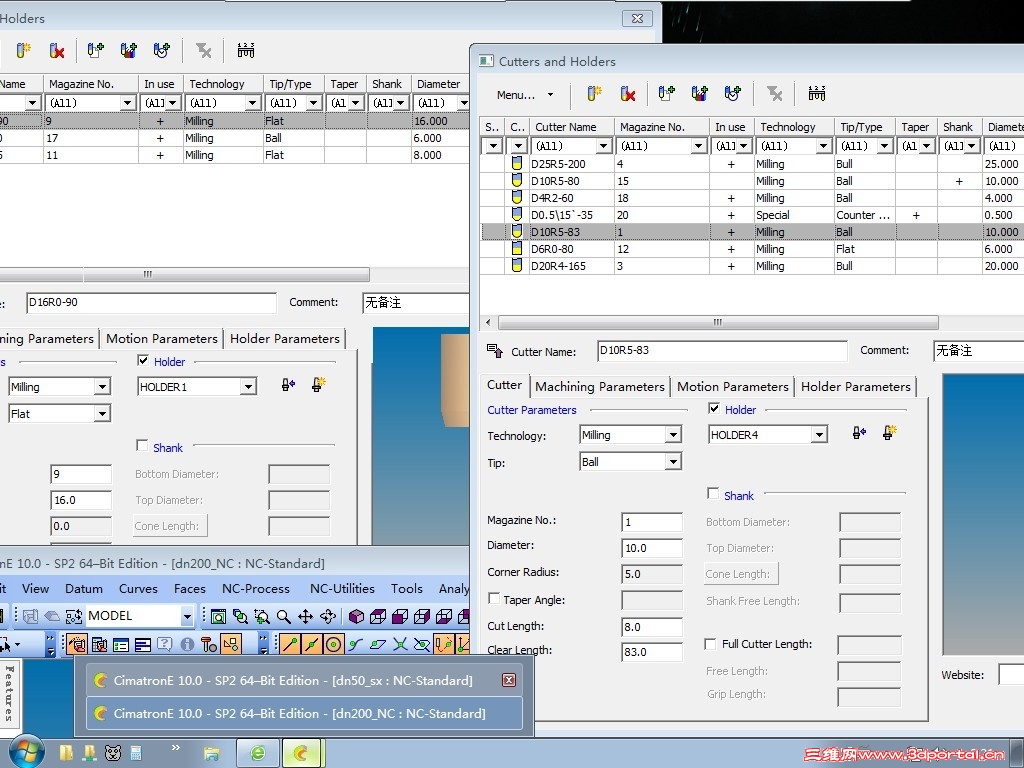This screenshot has width=1024, height=768.
Task: Open the HOLDER1 holder dropdown in the back window
Action: click(248, 387)
